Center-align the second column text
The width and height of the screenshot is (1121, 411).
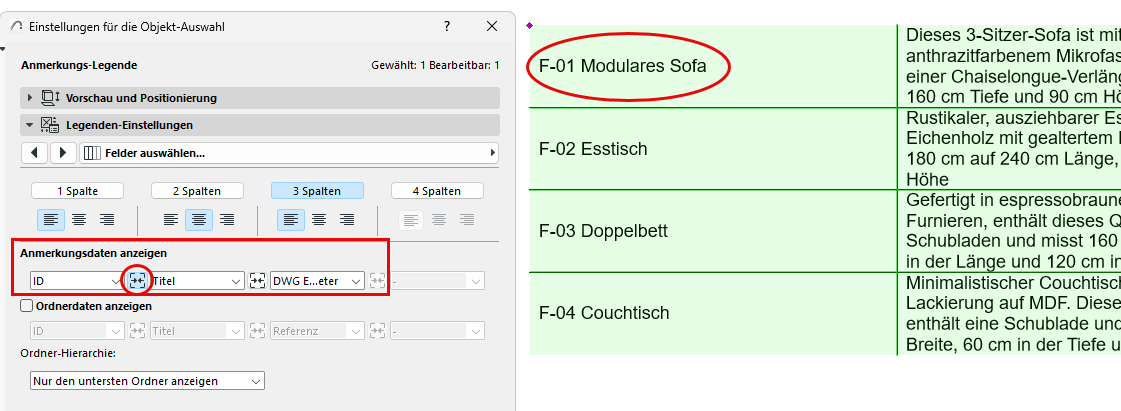198,219
